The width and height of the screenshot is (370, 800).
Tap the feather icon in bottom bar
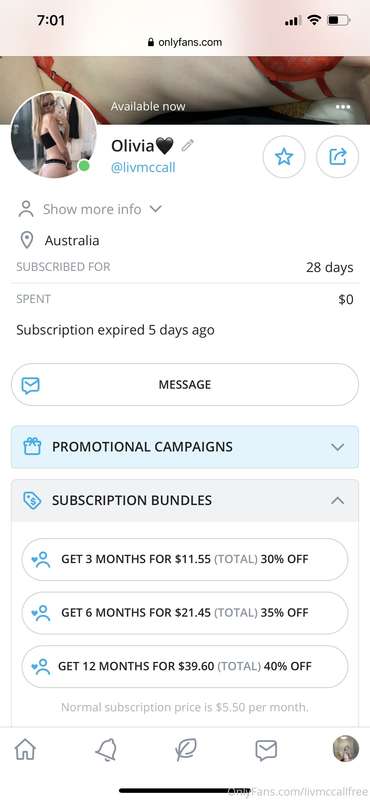pos(185,750)
